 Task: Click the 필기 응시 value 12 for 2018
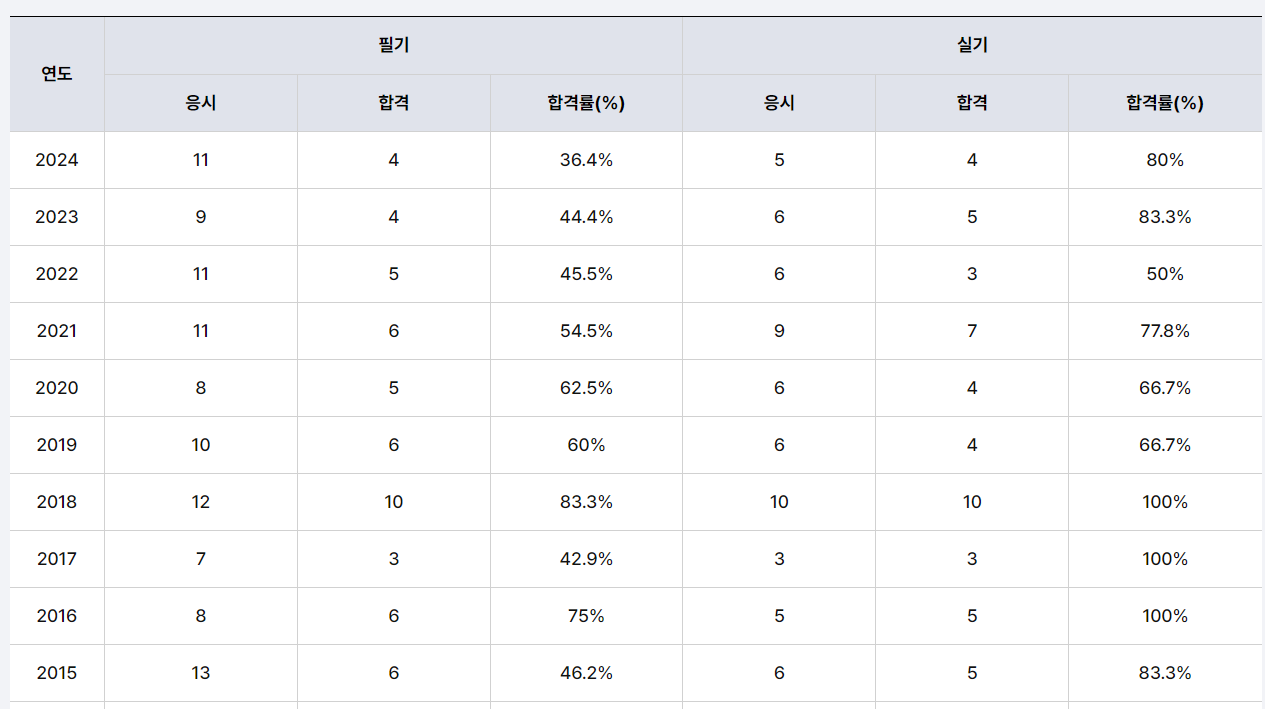201,502
